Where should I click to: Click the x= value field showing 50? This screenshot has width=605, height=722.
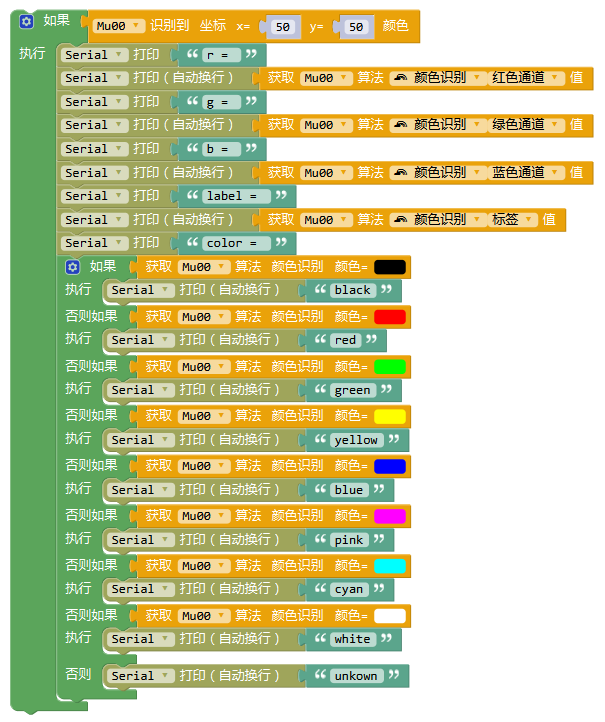pyautogui.click(x=283, y=27)
